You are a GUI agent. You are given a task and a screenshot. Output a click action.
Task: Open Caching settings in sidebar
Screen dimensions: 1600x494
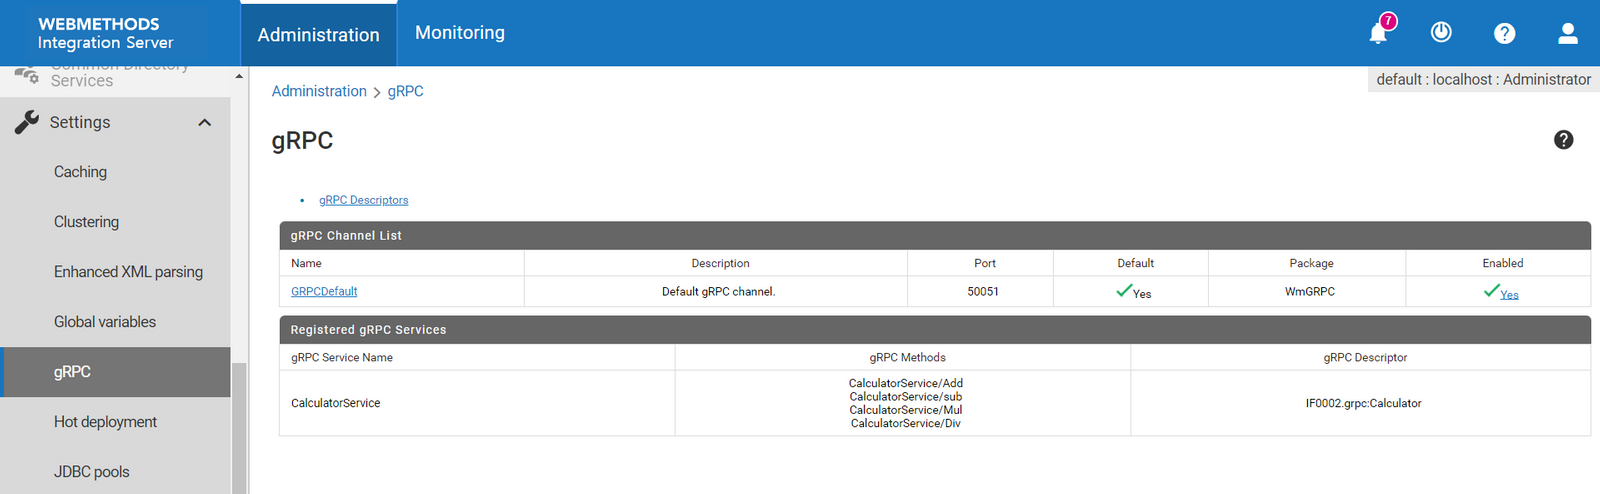[x=80, y=172]
